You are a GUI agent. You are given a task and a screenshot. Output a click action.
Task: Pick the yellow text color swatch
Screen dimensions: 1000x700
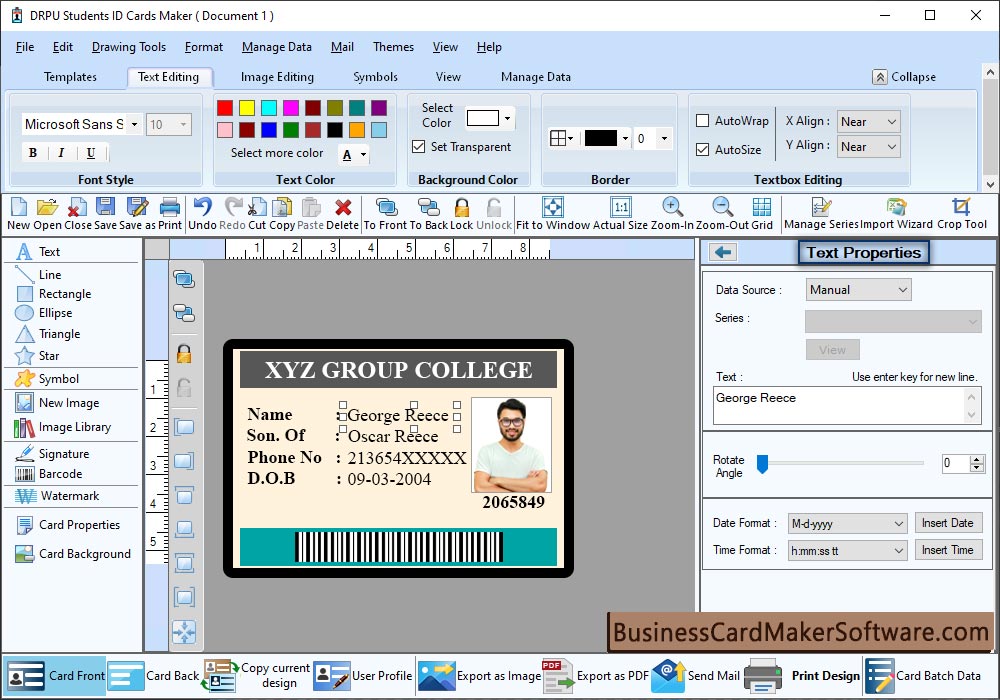click(x=247, y=108)
